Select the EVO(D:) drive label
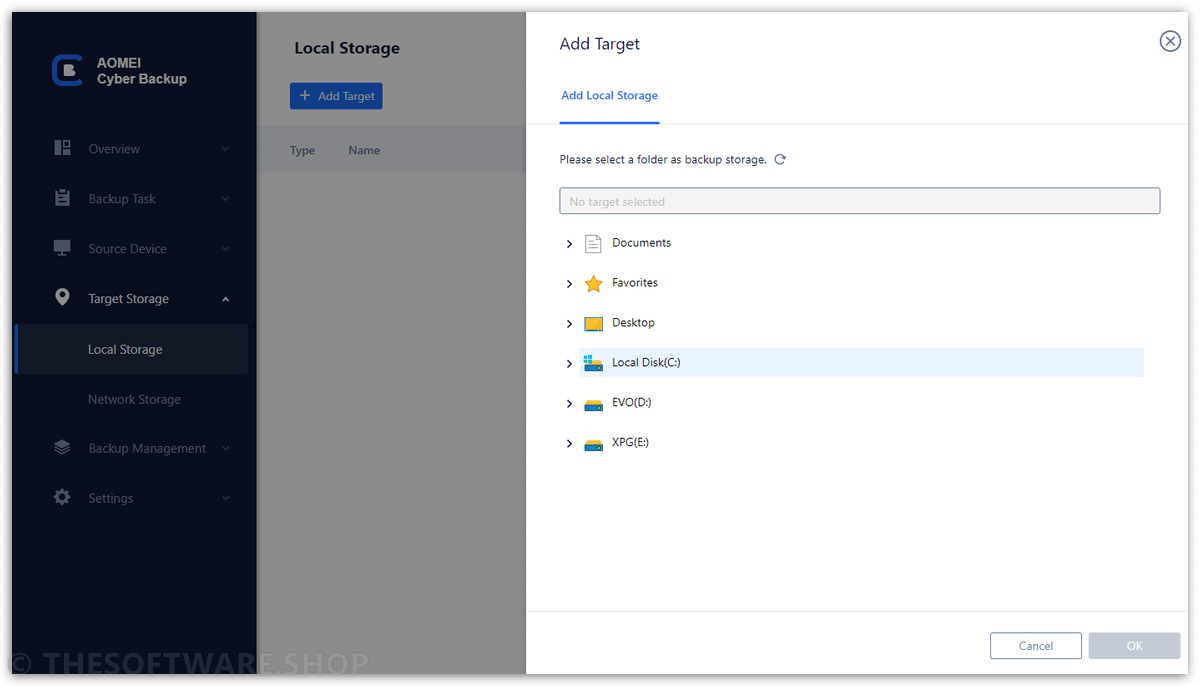This screenshot has width=1200, height=686. (x=632, y=403)
